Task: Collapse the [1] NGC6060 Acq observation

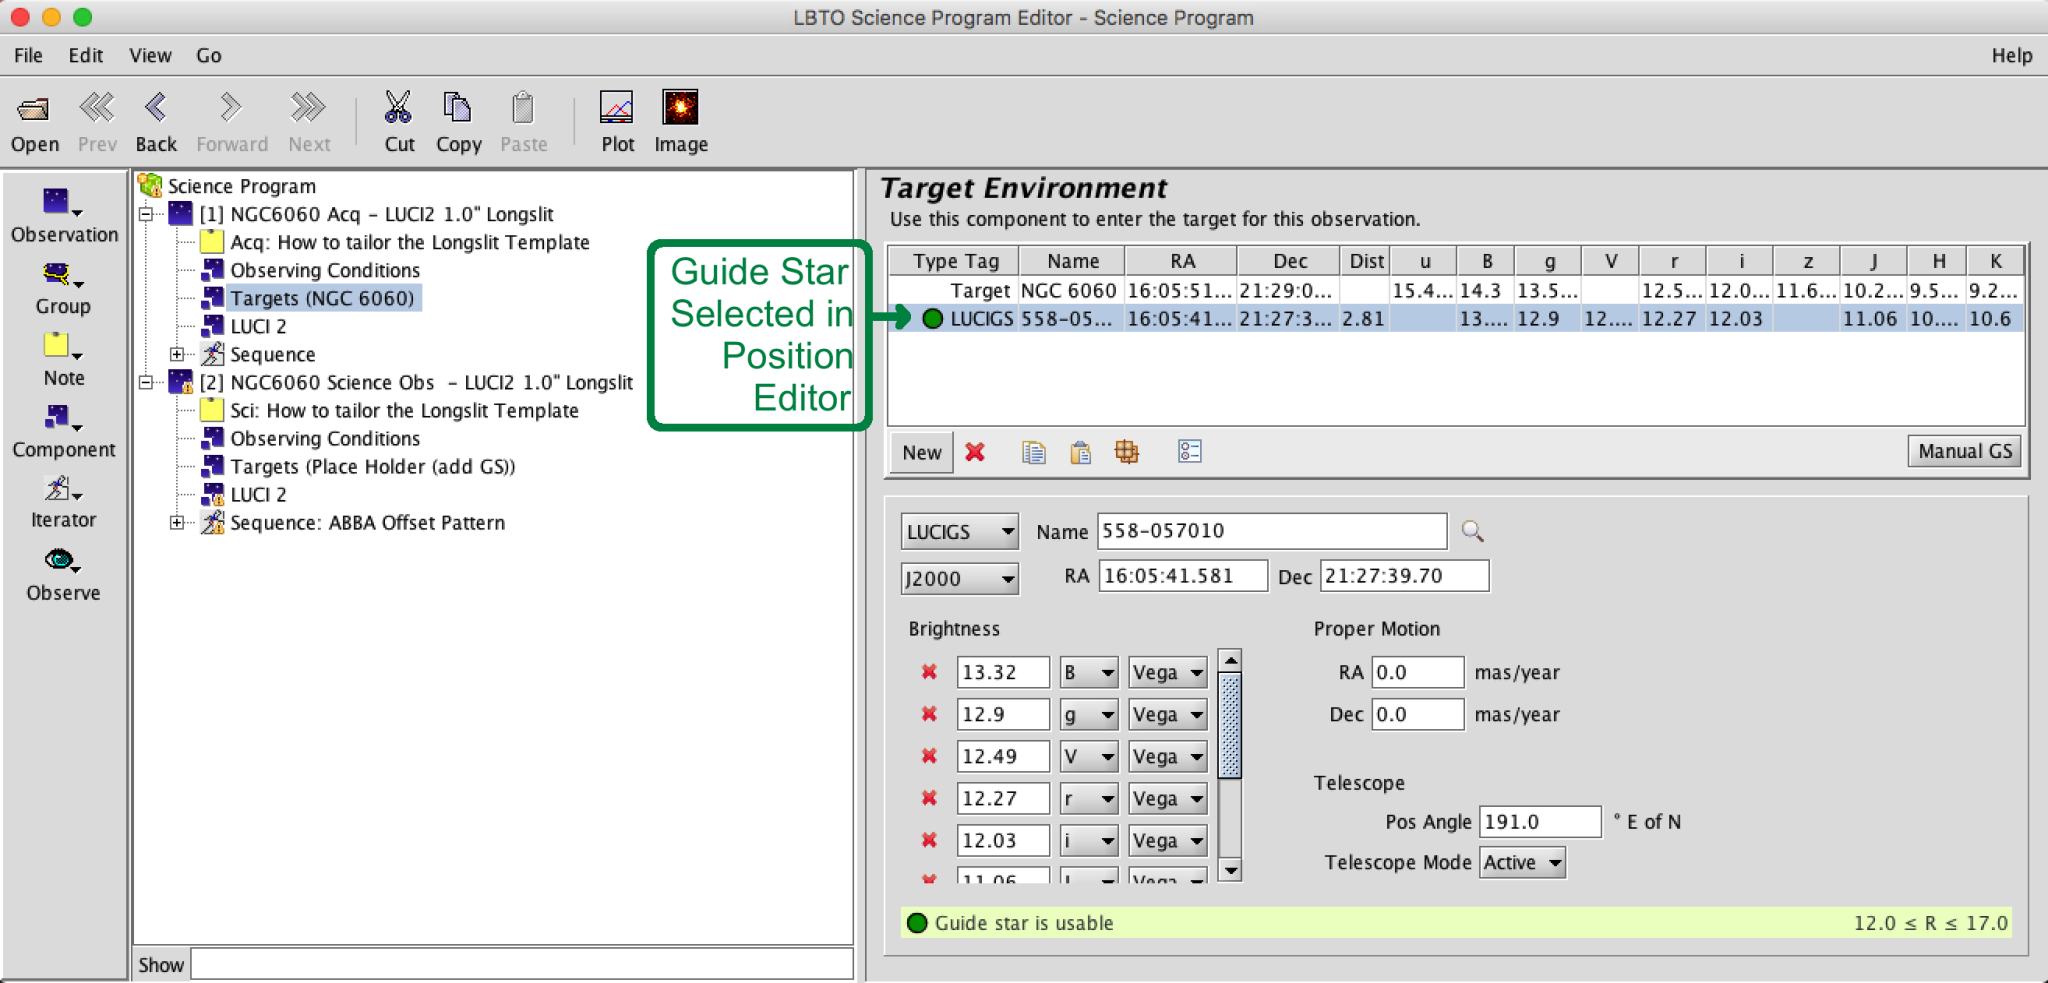Action: pyautogui.click(x=146, y=214)
